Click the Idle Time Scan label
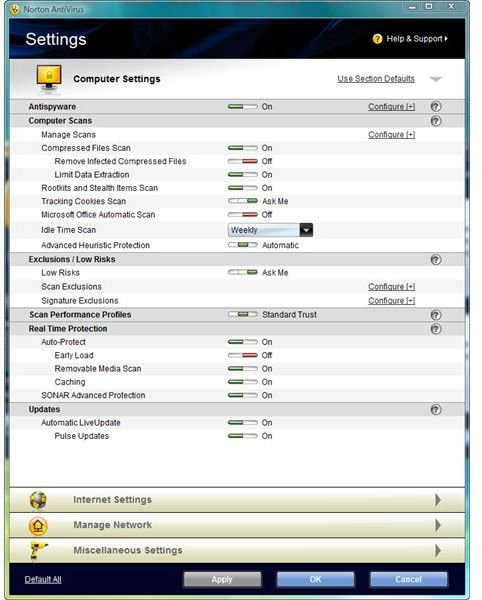The height and width of the screenshot is (600, 482). pyautogui.click(x=68, y=230)
